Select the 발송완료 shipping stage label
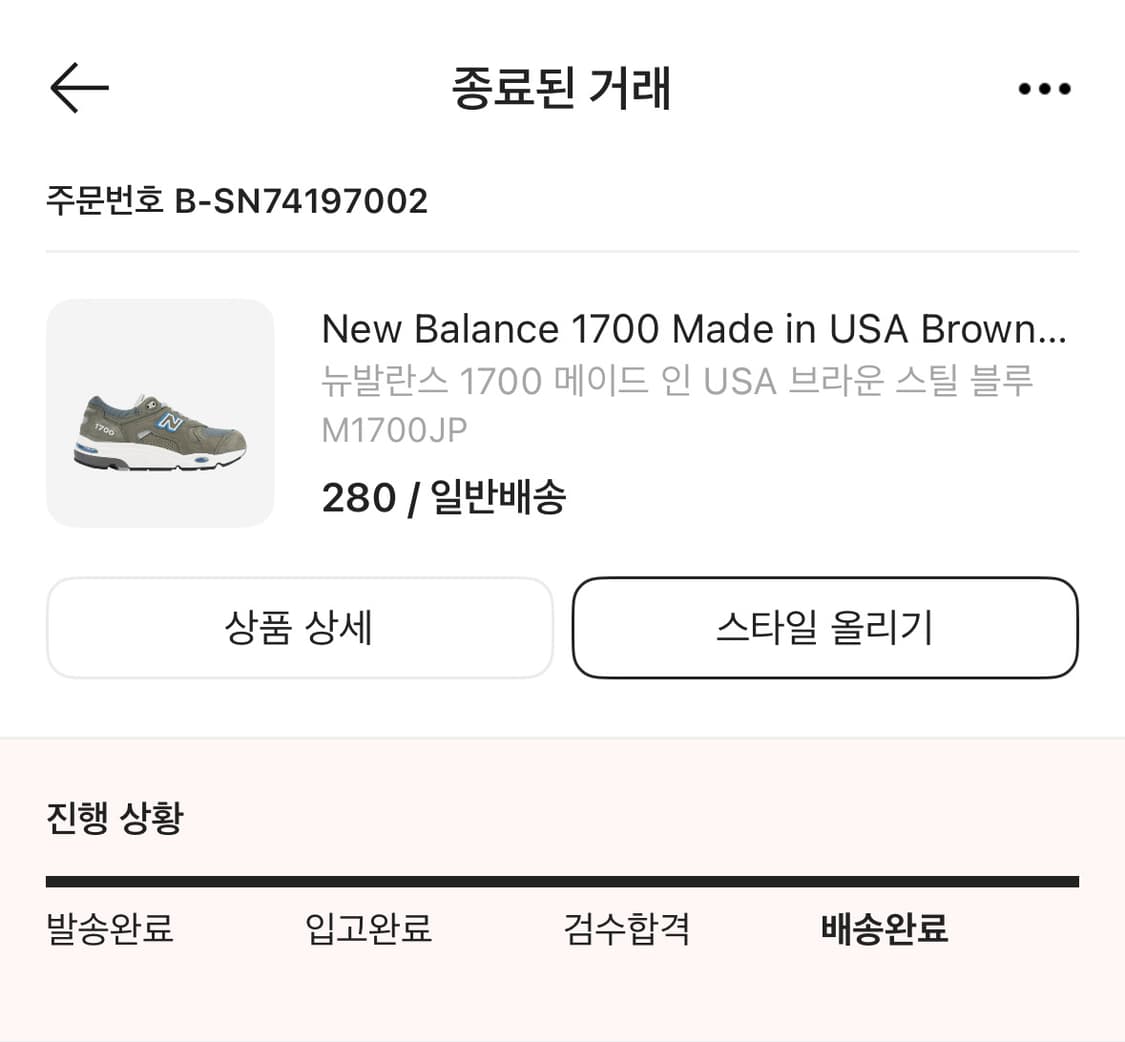 click(x=110, y=930)
